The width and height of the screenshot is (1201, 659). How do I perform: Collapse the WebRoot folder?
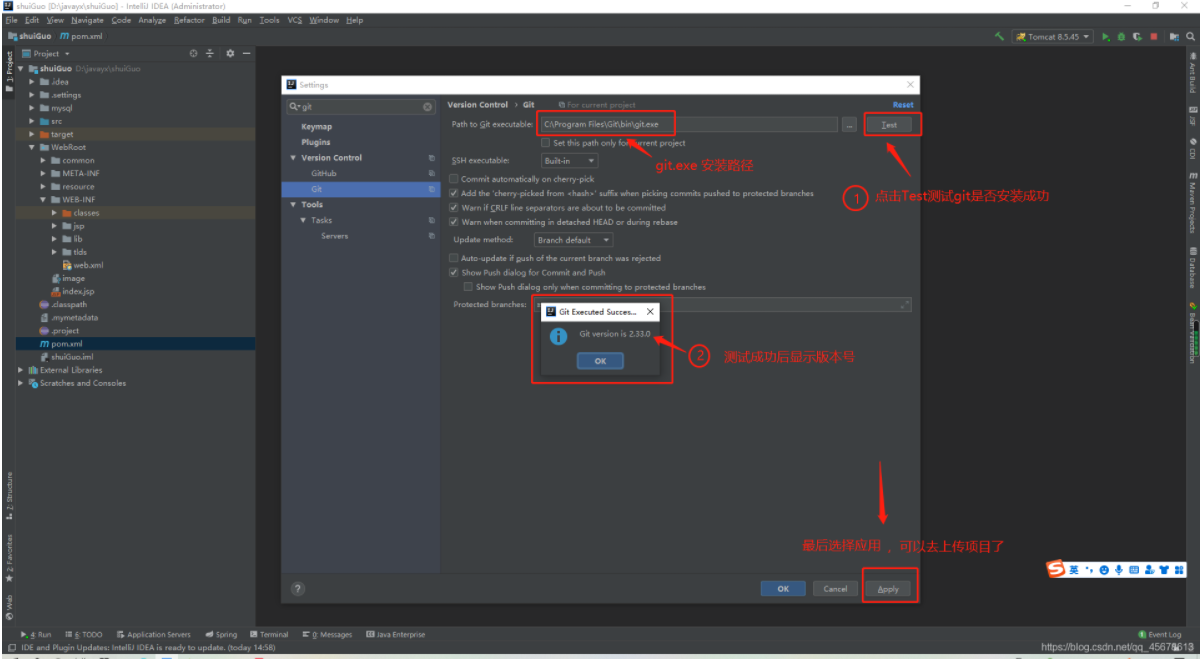pyautogui.click(x=32, y=147)
